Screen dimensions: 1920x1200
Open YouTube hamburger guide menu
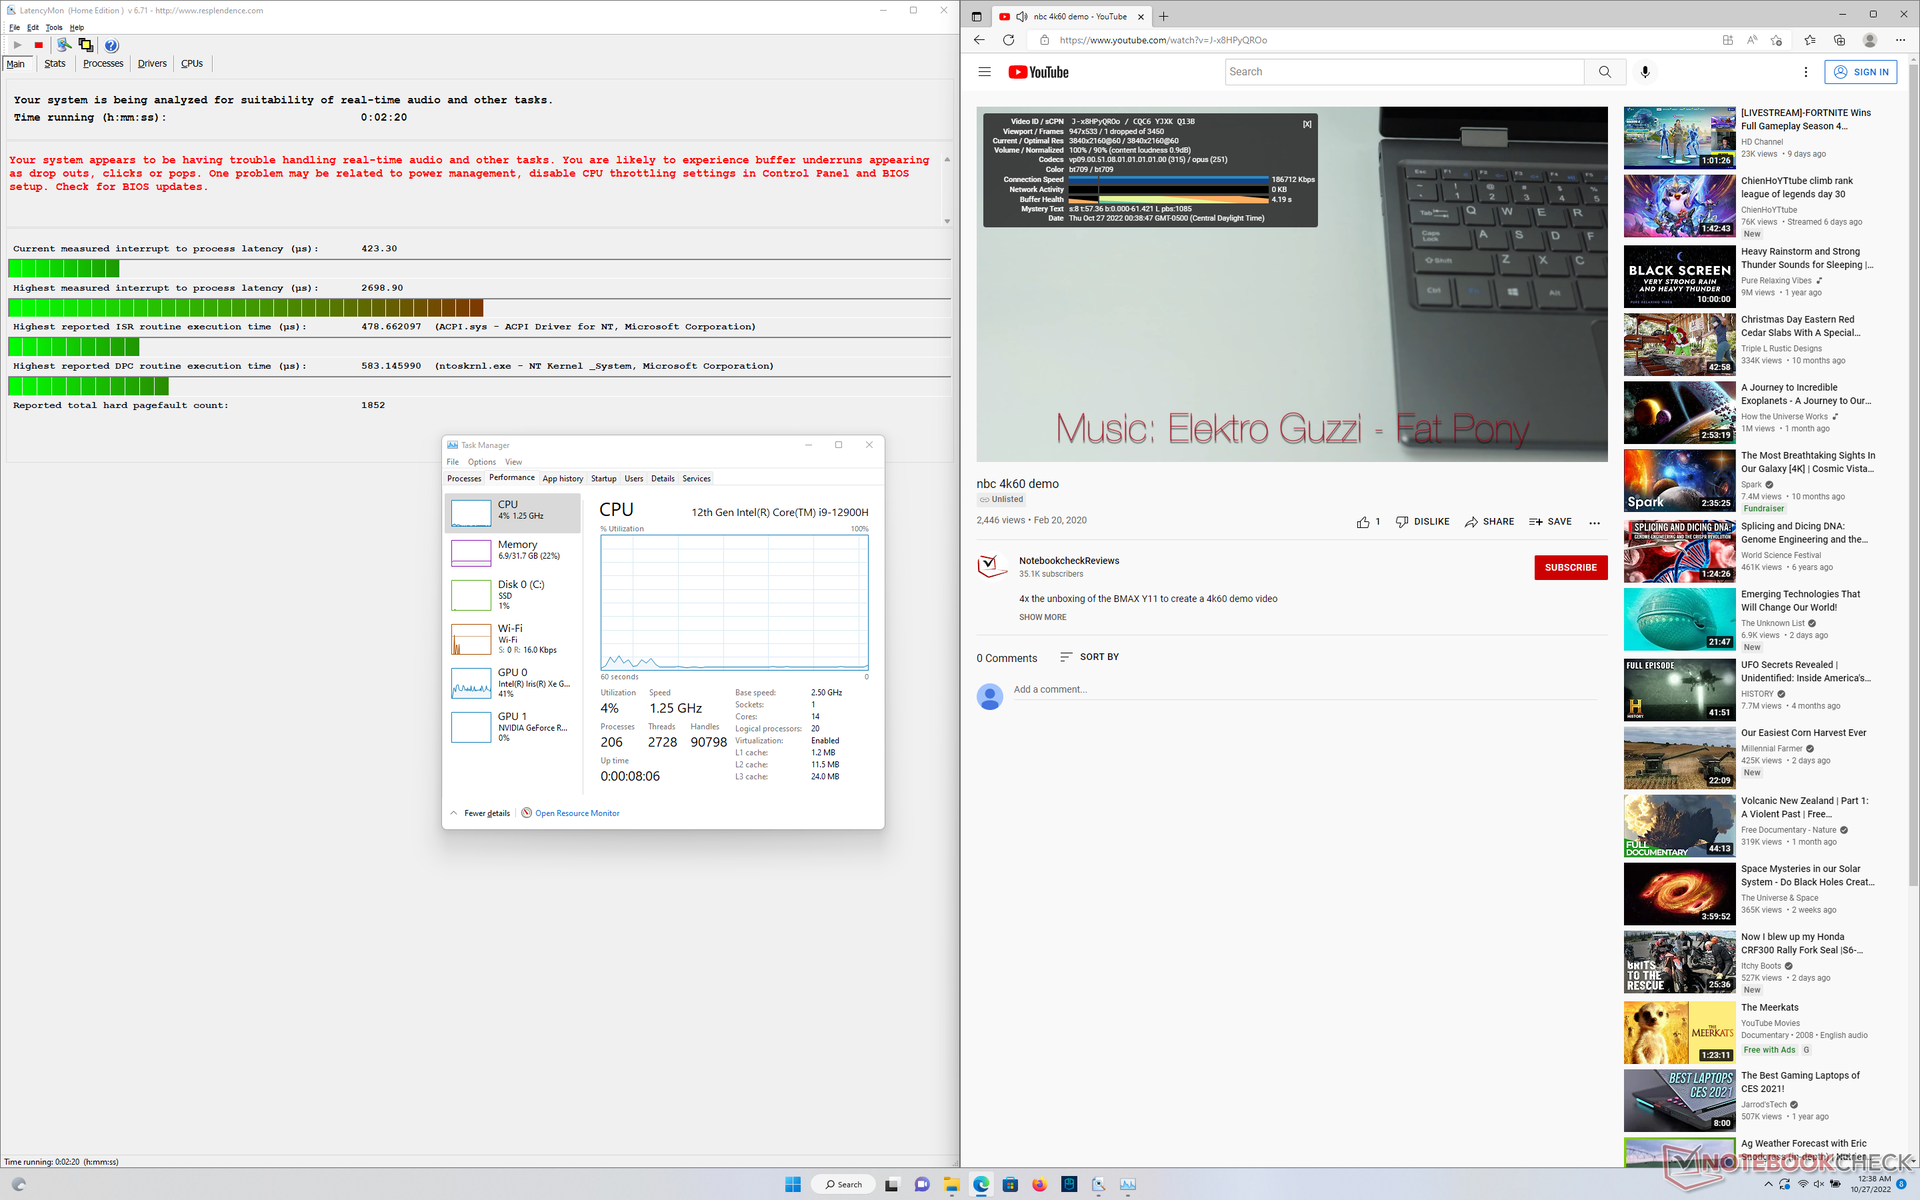pos(984,72)
